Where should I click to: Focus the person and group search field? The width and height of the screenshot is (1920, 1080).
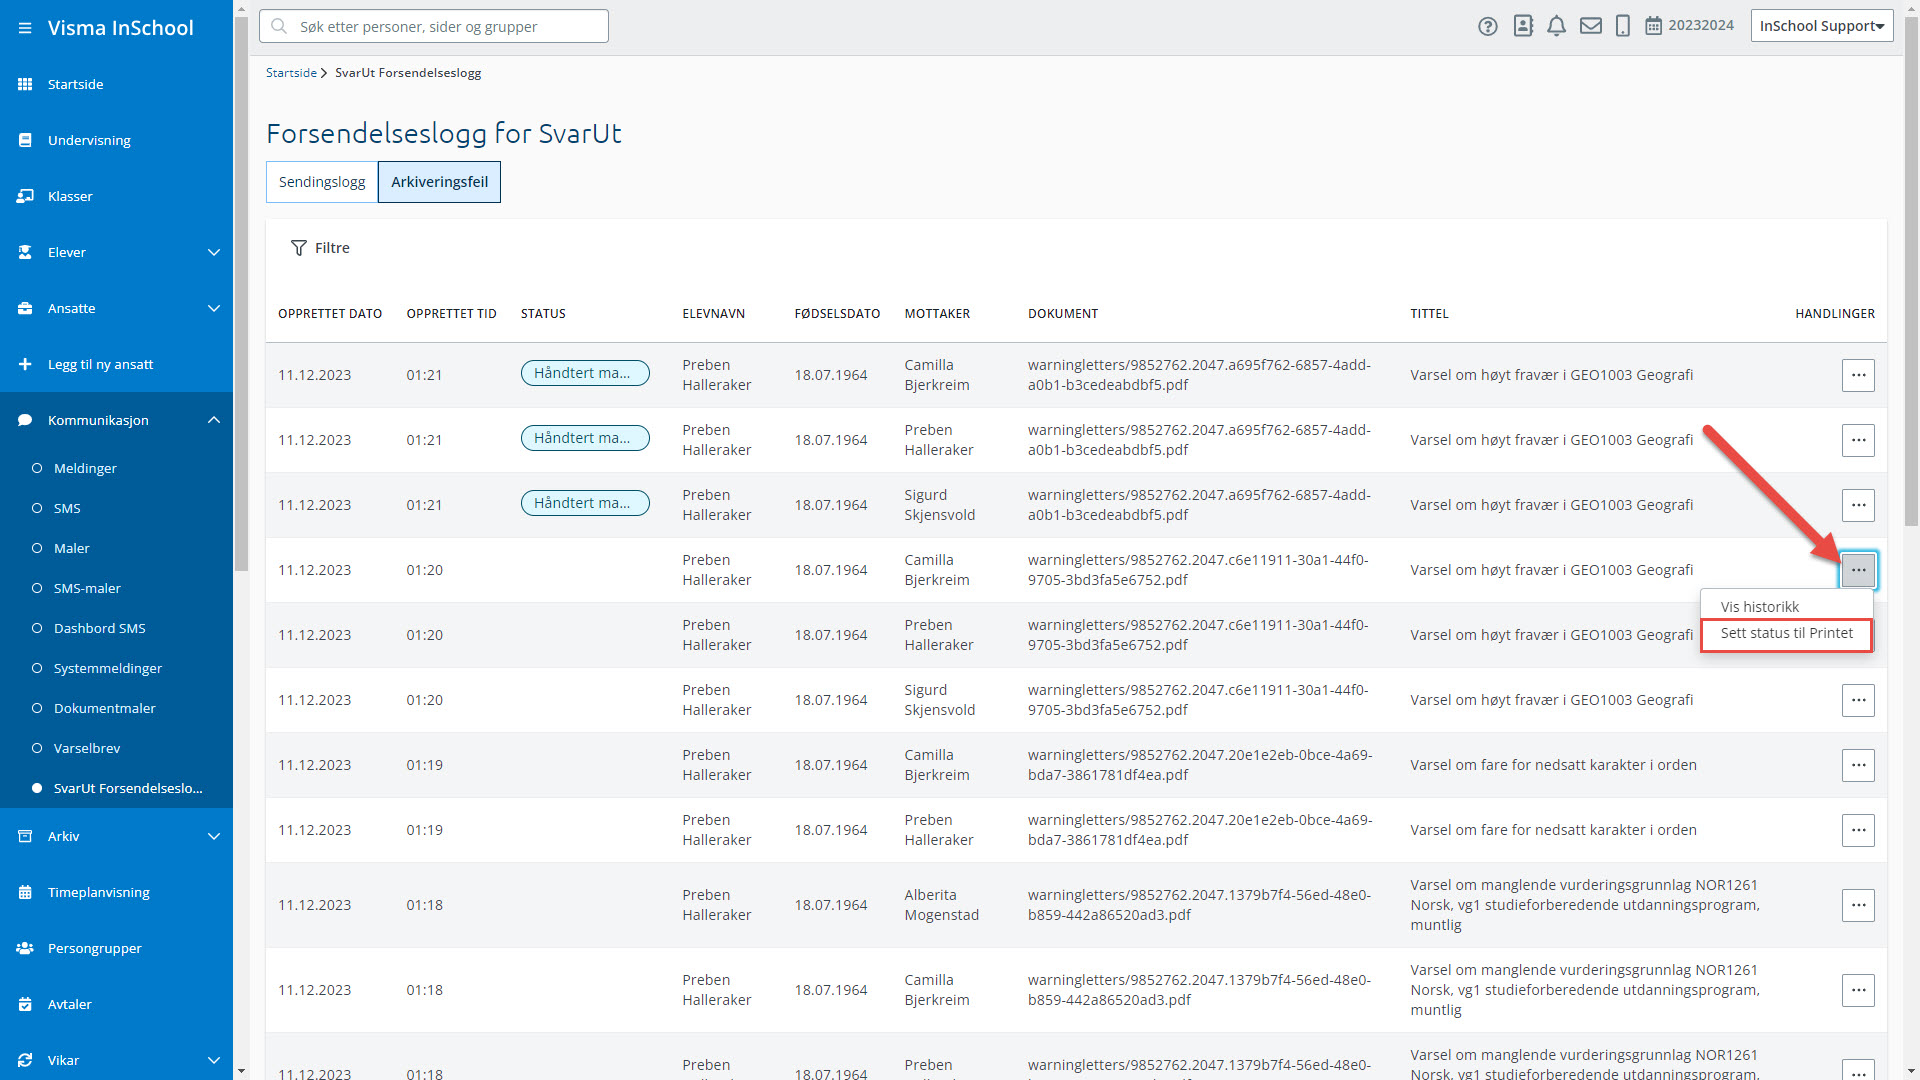(x=434, y=26)
